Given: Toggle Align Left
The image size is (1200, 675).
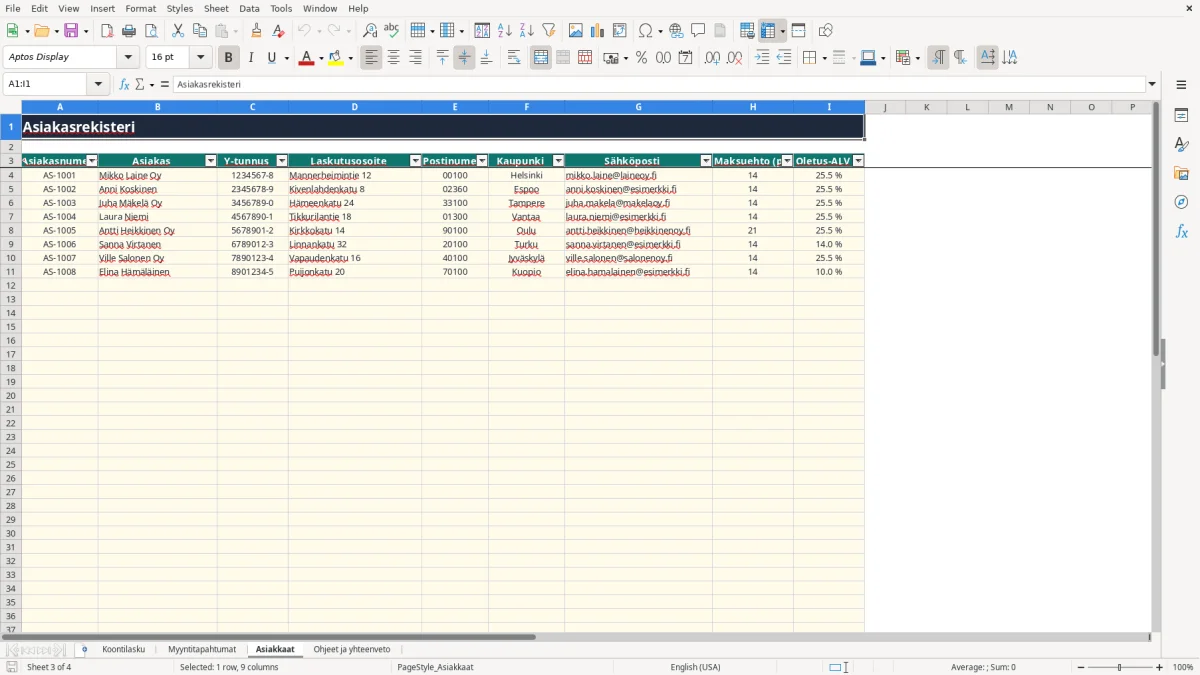Looking at the screenshot, I should [x=371, y=58].
